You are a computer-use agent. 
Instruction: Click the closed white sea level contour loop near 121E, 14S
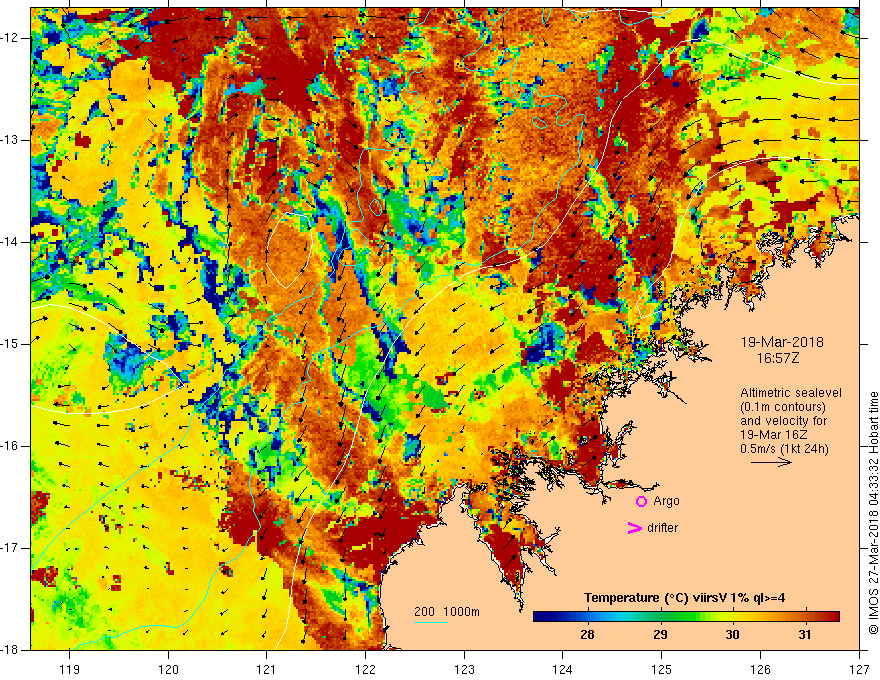[x=289, y=251]
